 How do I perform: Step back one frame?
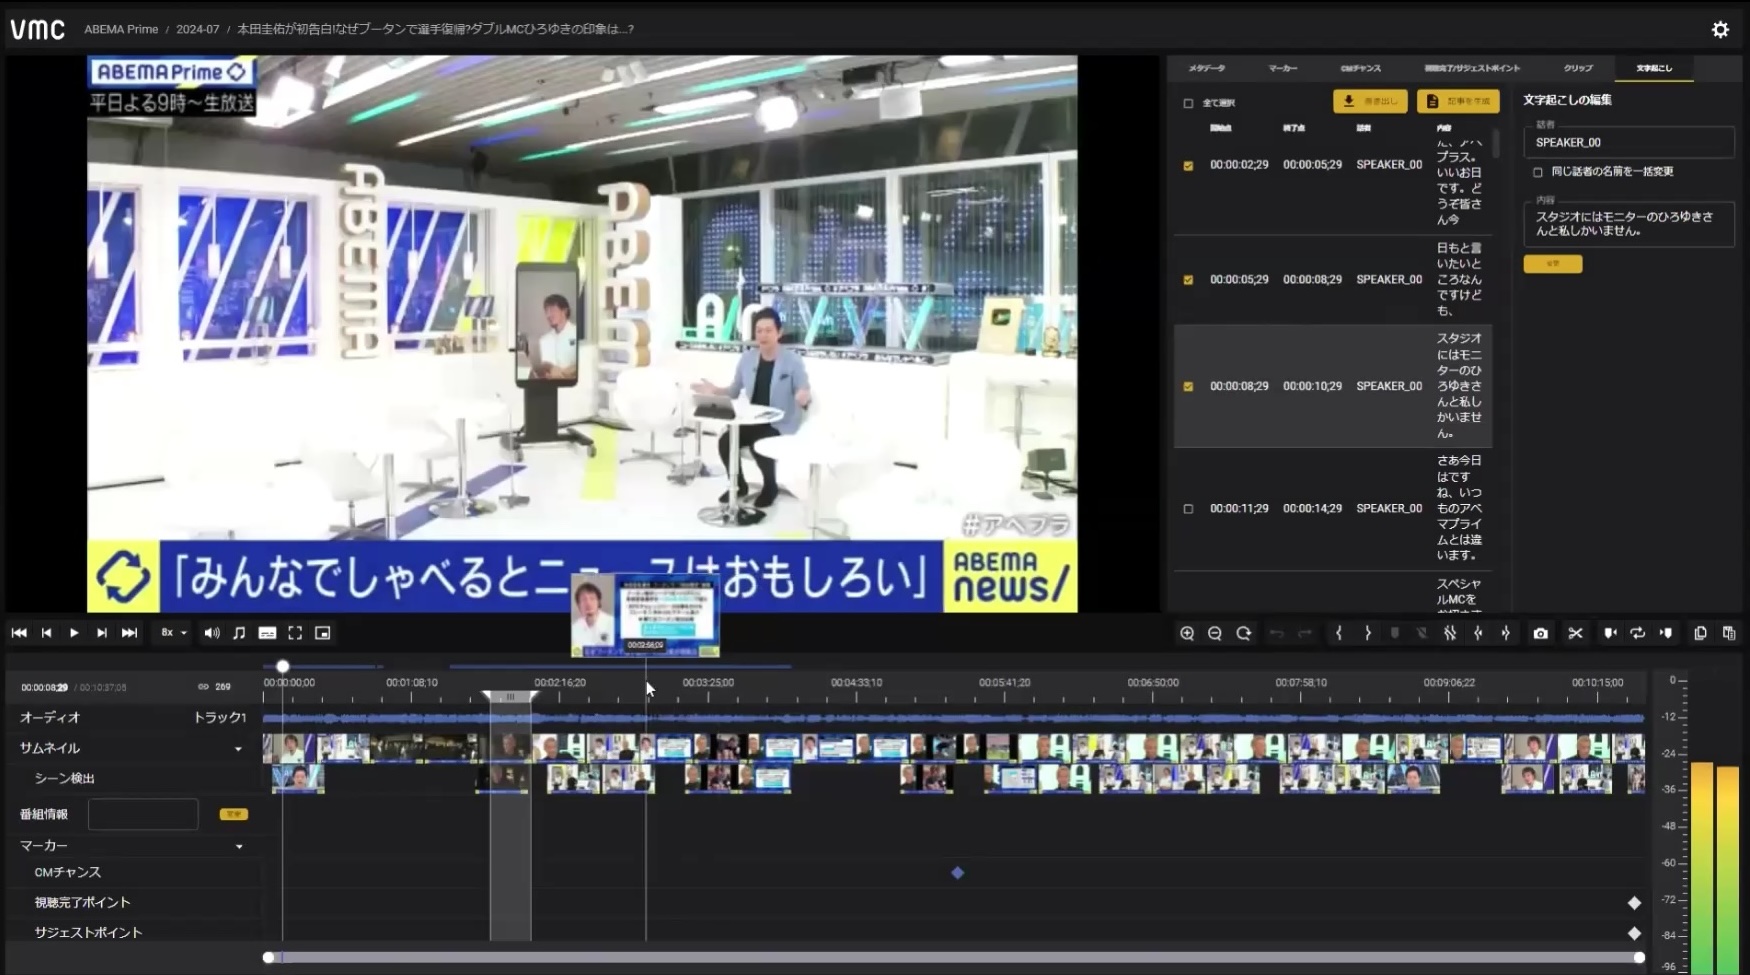tap(46, 633)
